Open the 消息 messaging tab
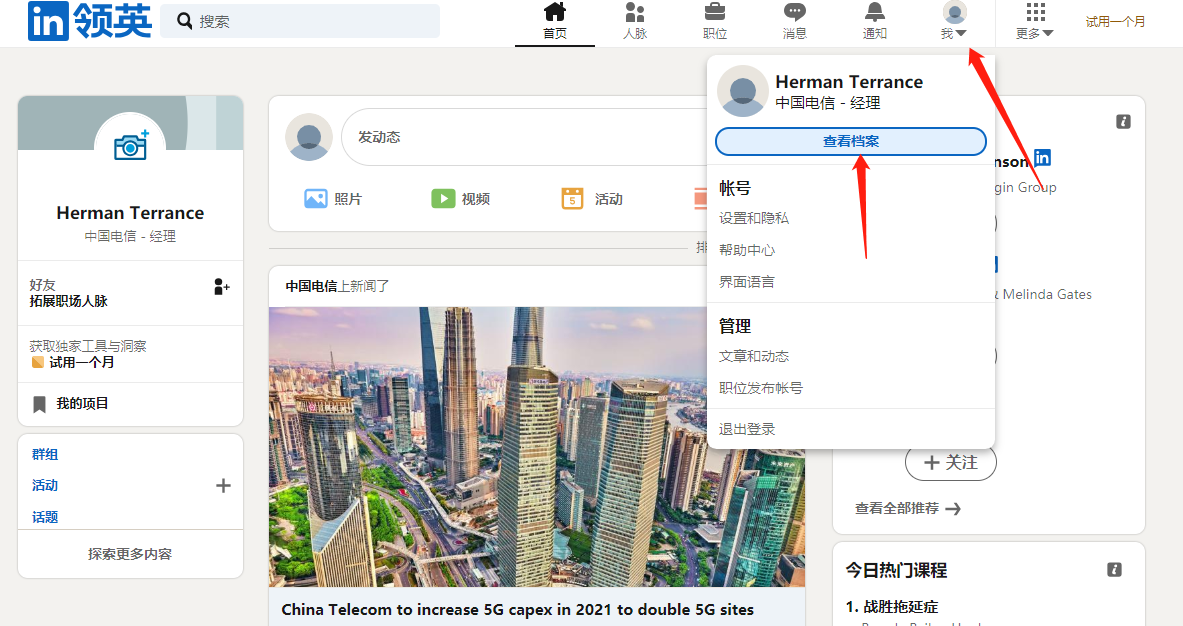 [794, 22]
